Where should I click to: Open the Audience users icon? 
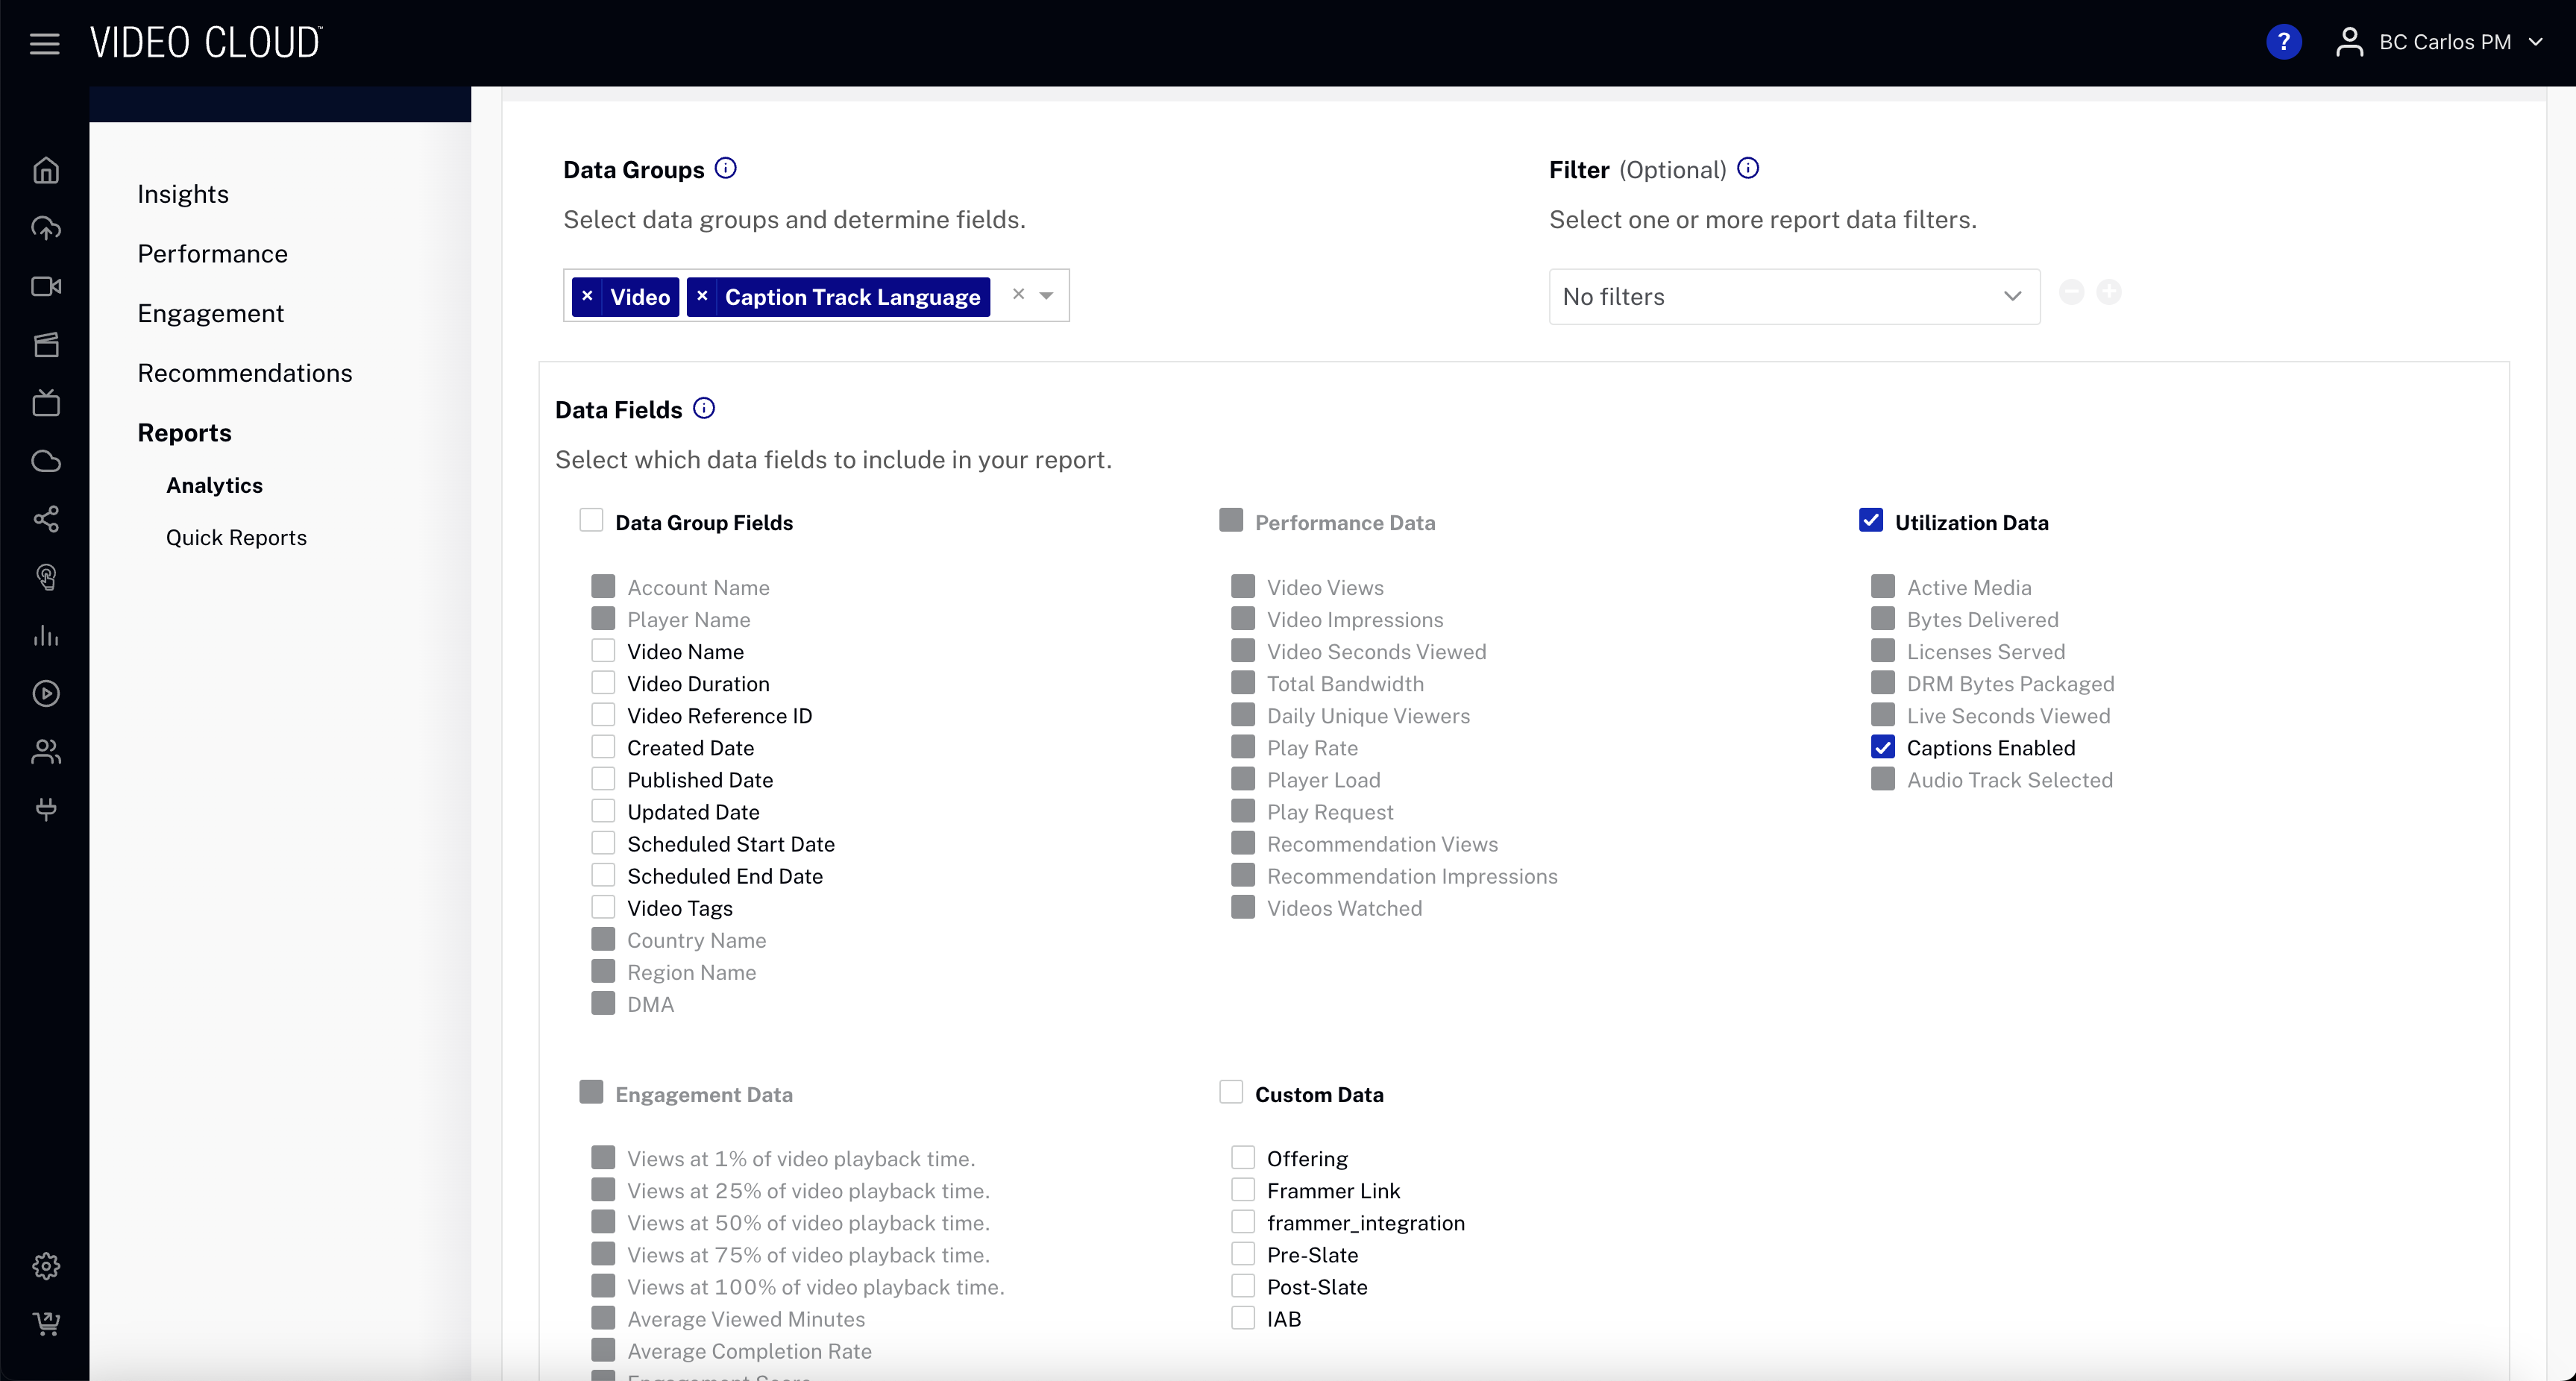click(46, 752)
